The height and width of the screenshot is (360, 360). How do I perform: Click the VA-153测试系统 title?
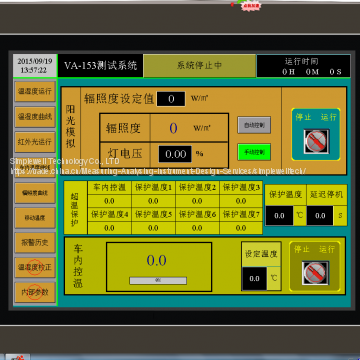100,66
